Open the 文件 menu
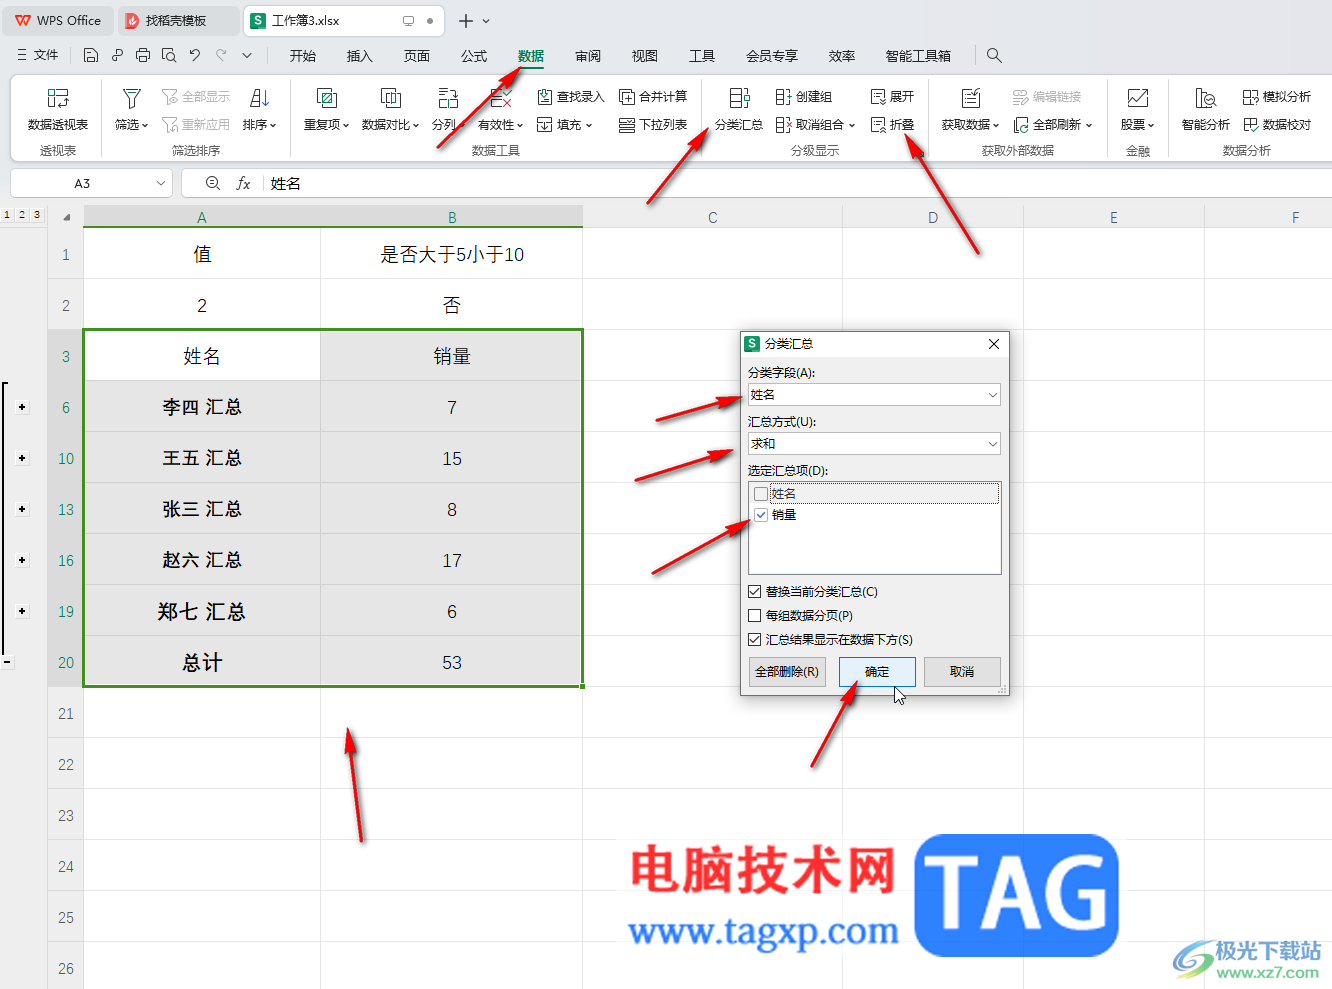This screenshot has height=989, width=1332. (38, 55)
